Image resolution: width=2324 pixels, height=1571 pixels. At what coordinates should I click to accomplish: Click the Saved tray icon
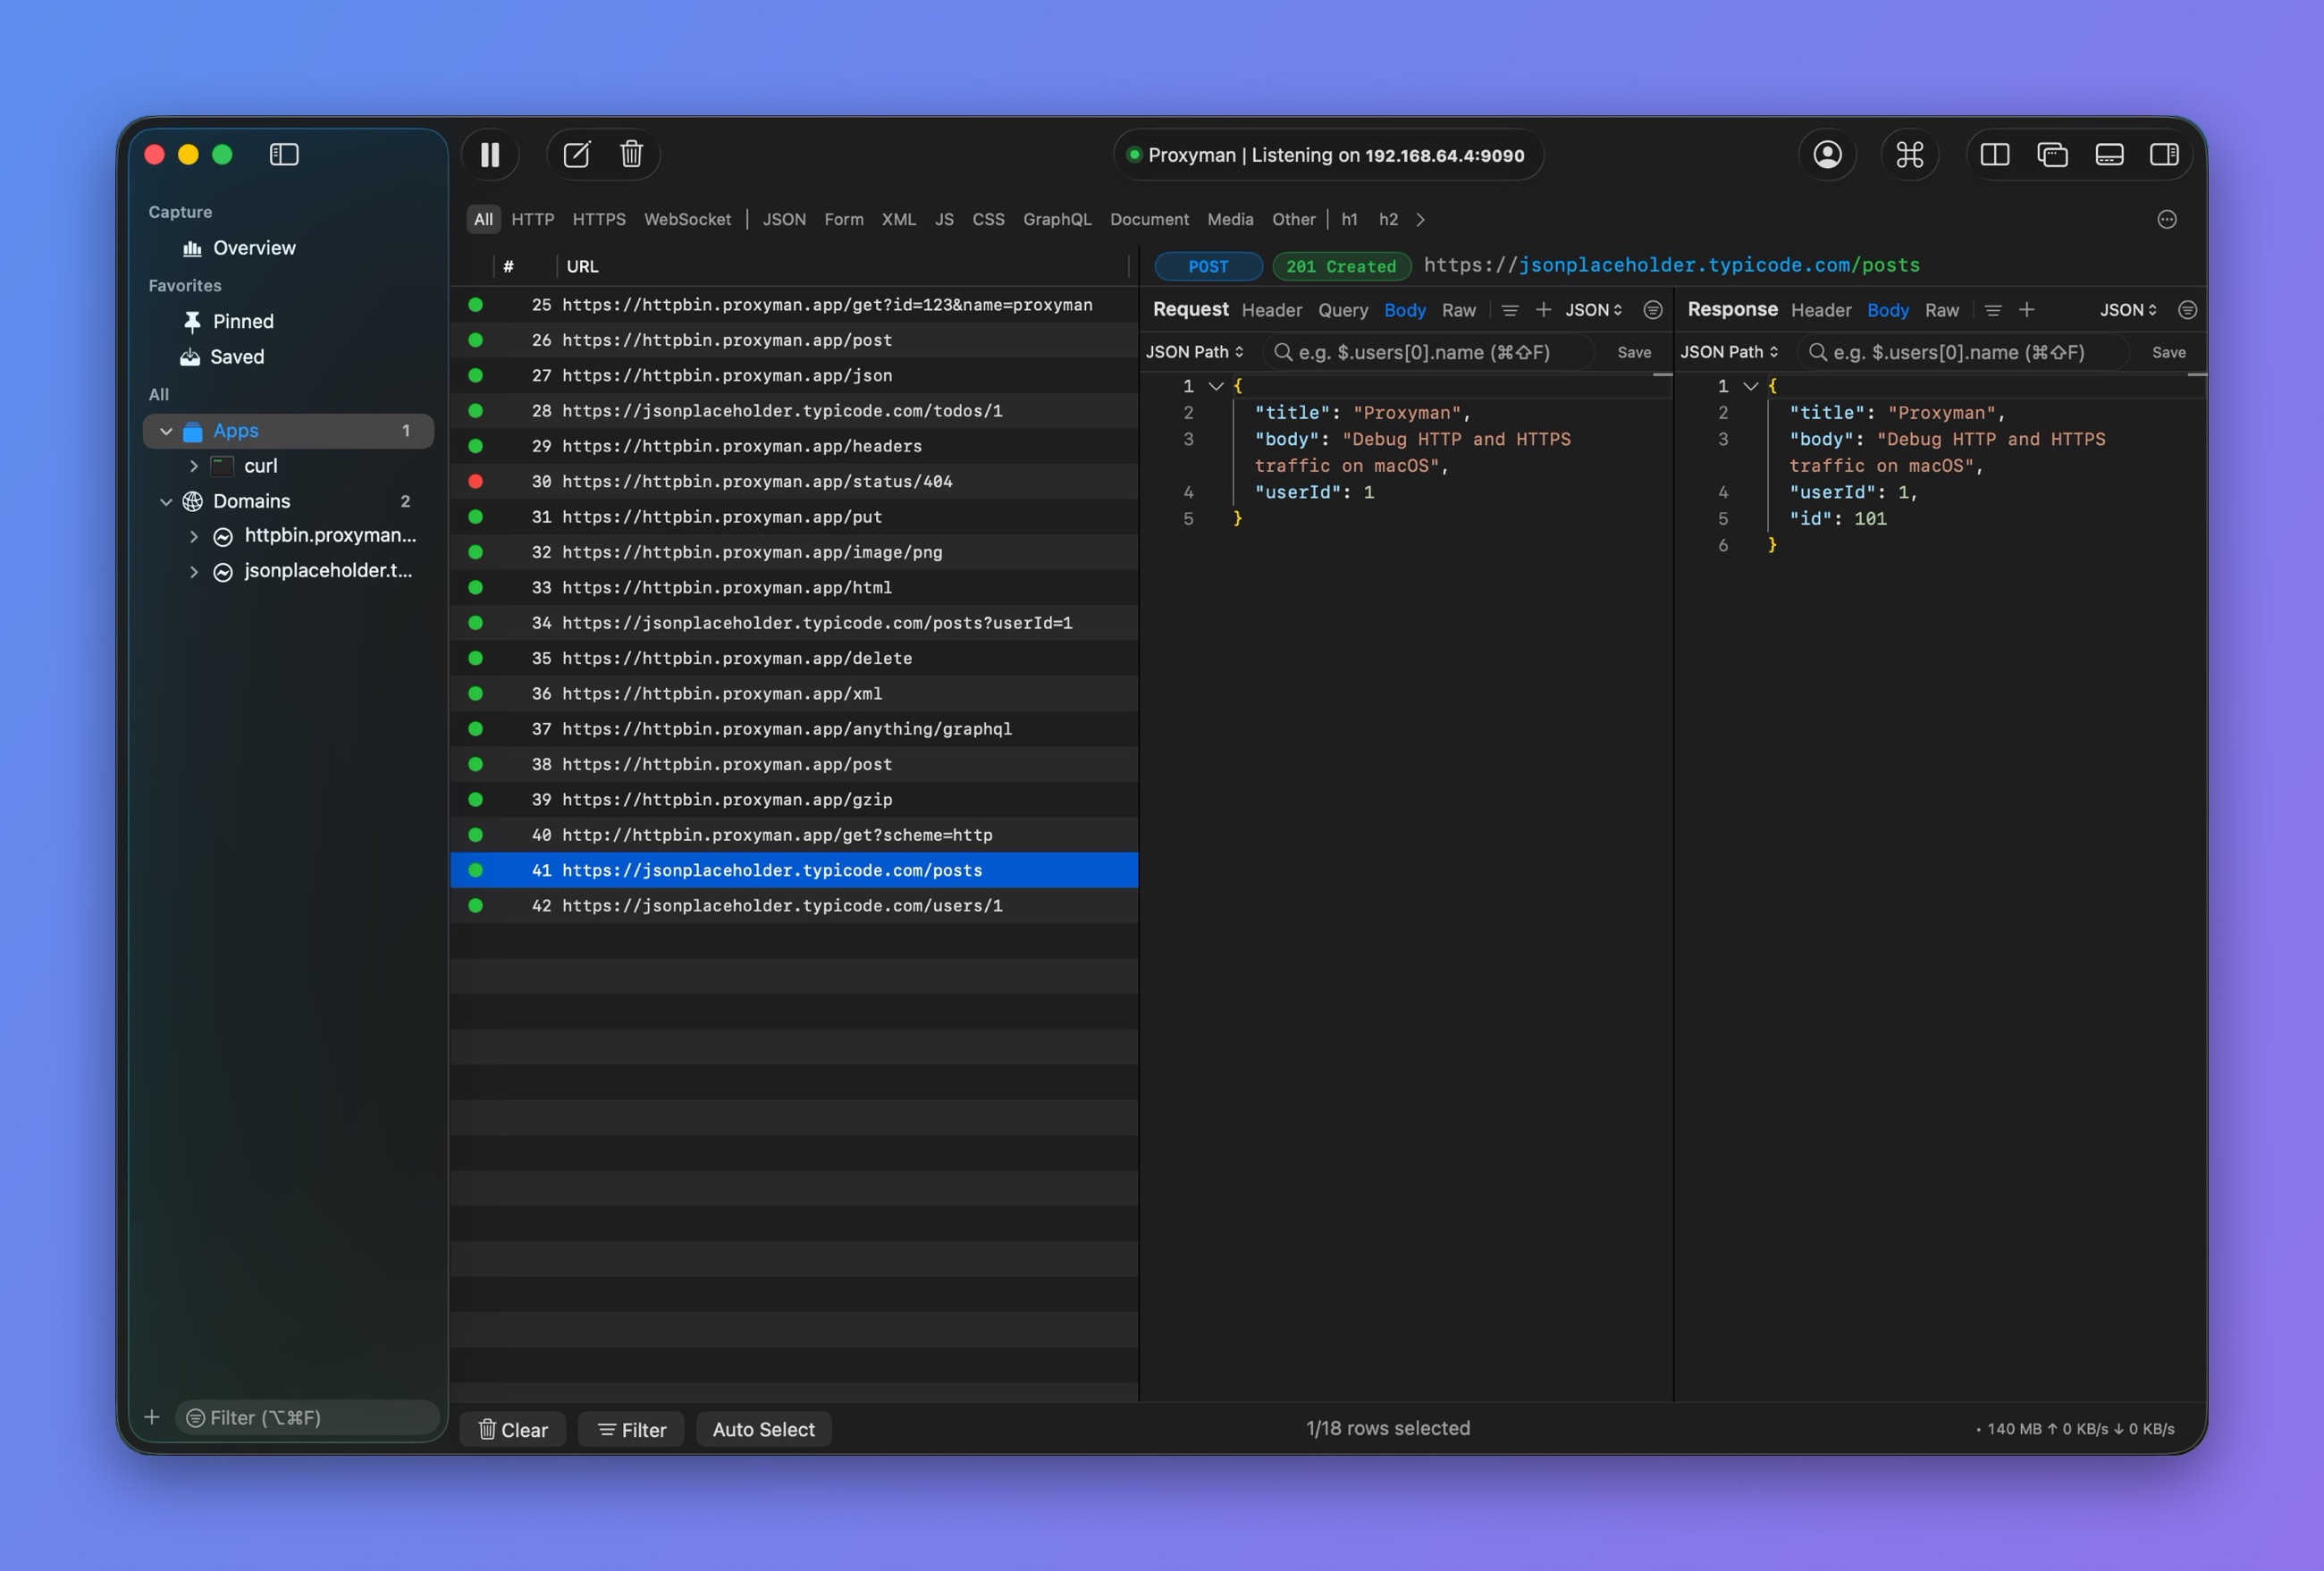tap(190, 357)
